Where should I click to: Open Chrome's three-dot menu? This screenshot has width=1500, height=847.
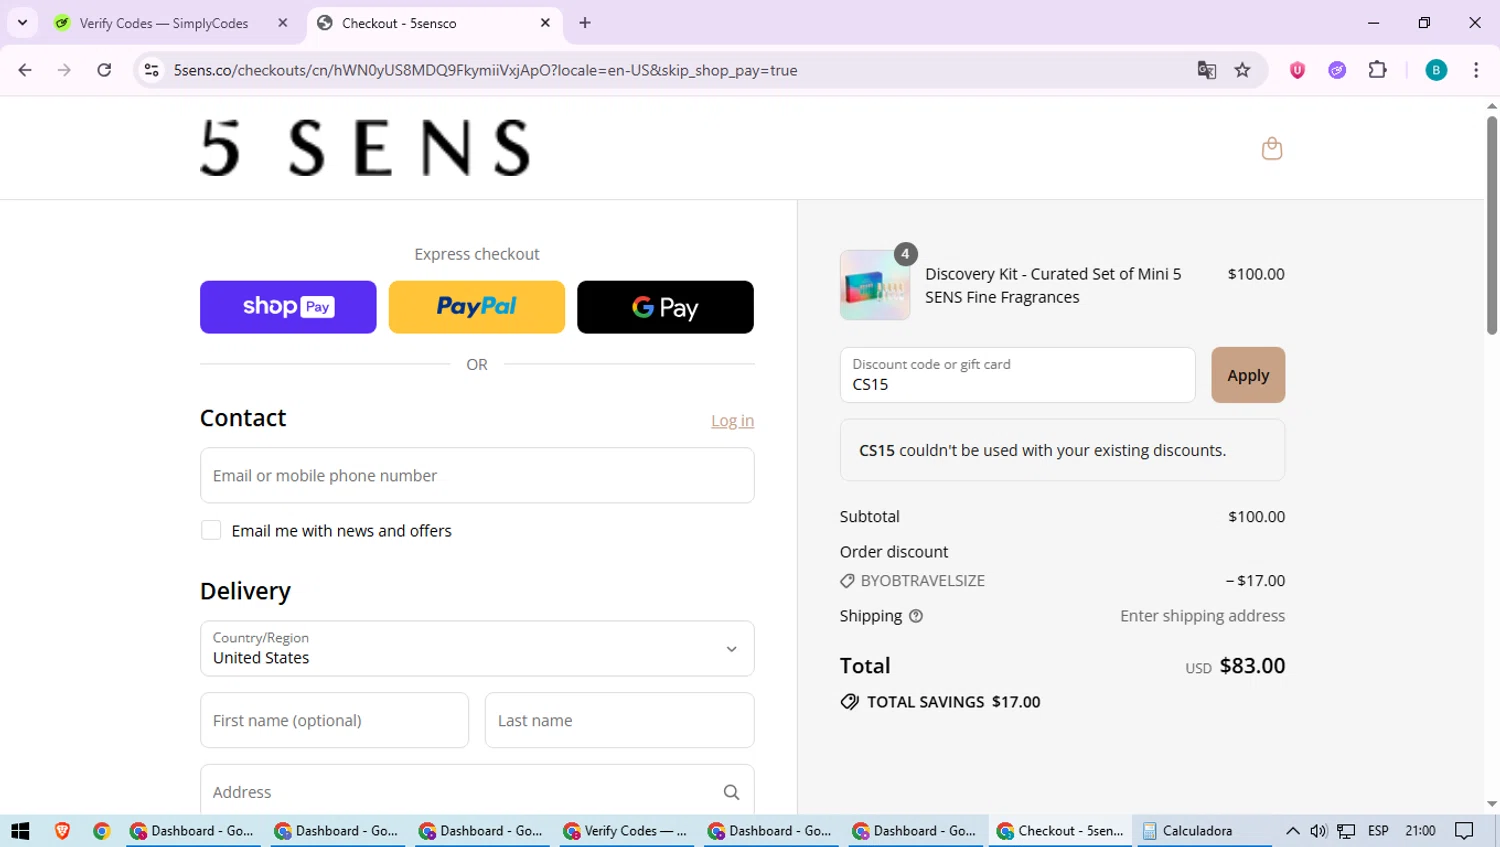click(x=1476, y=70)
